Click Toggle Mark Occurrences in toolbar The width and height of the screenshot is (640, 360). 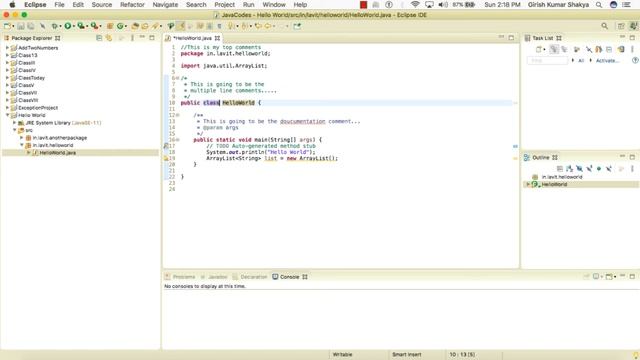click(180, 26)
